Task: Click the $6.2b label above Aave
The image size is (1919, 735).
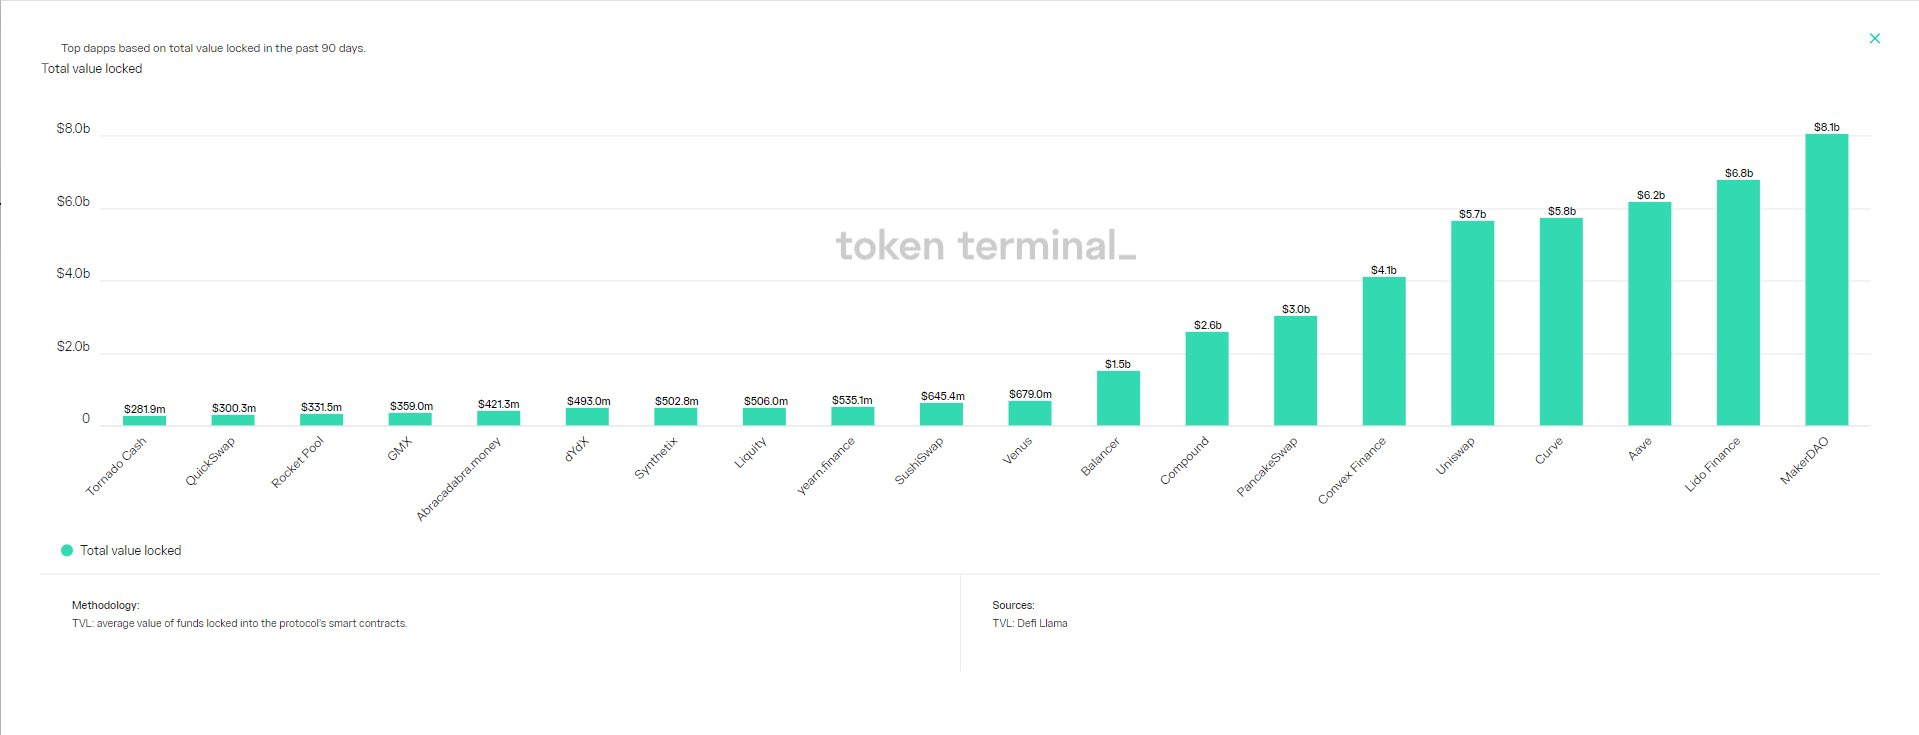Action: (x=1650, y=195)
